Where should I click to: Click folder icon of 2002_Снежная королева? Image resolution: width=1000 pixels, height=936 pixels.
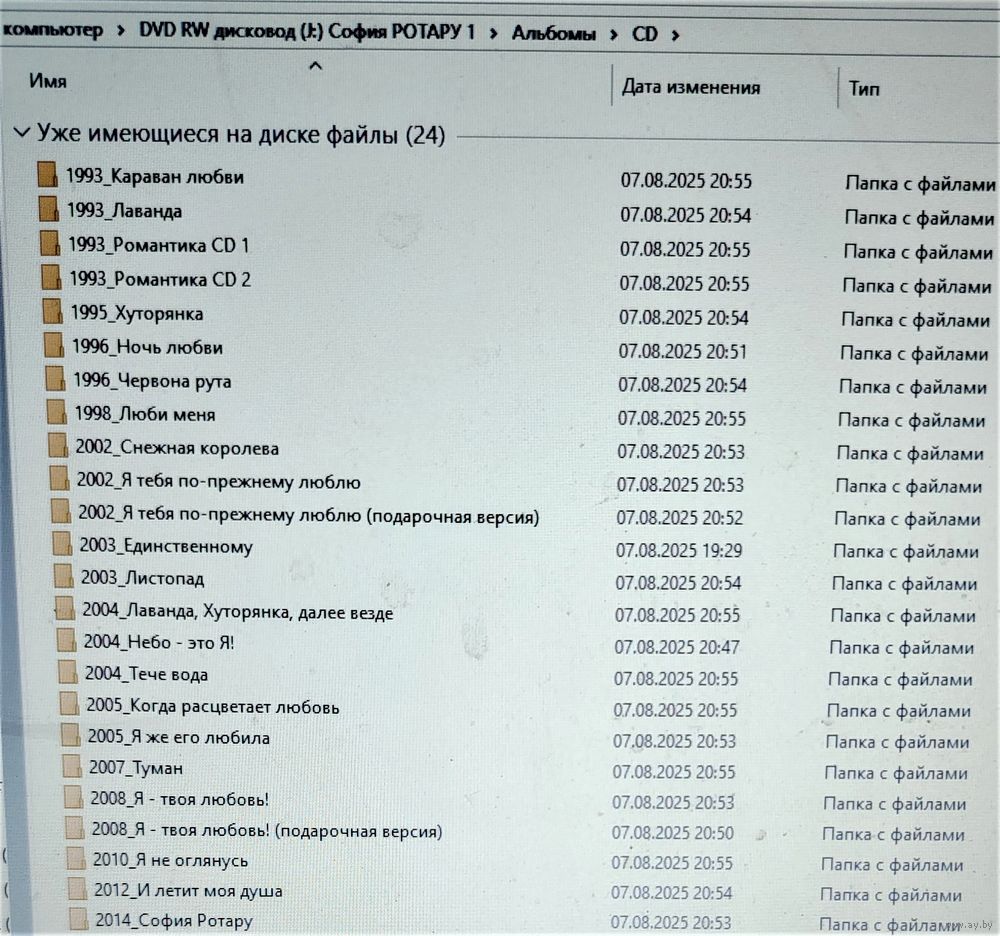58,445
